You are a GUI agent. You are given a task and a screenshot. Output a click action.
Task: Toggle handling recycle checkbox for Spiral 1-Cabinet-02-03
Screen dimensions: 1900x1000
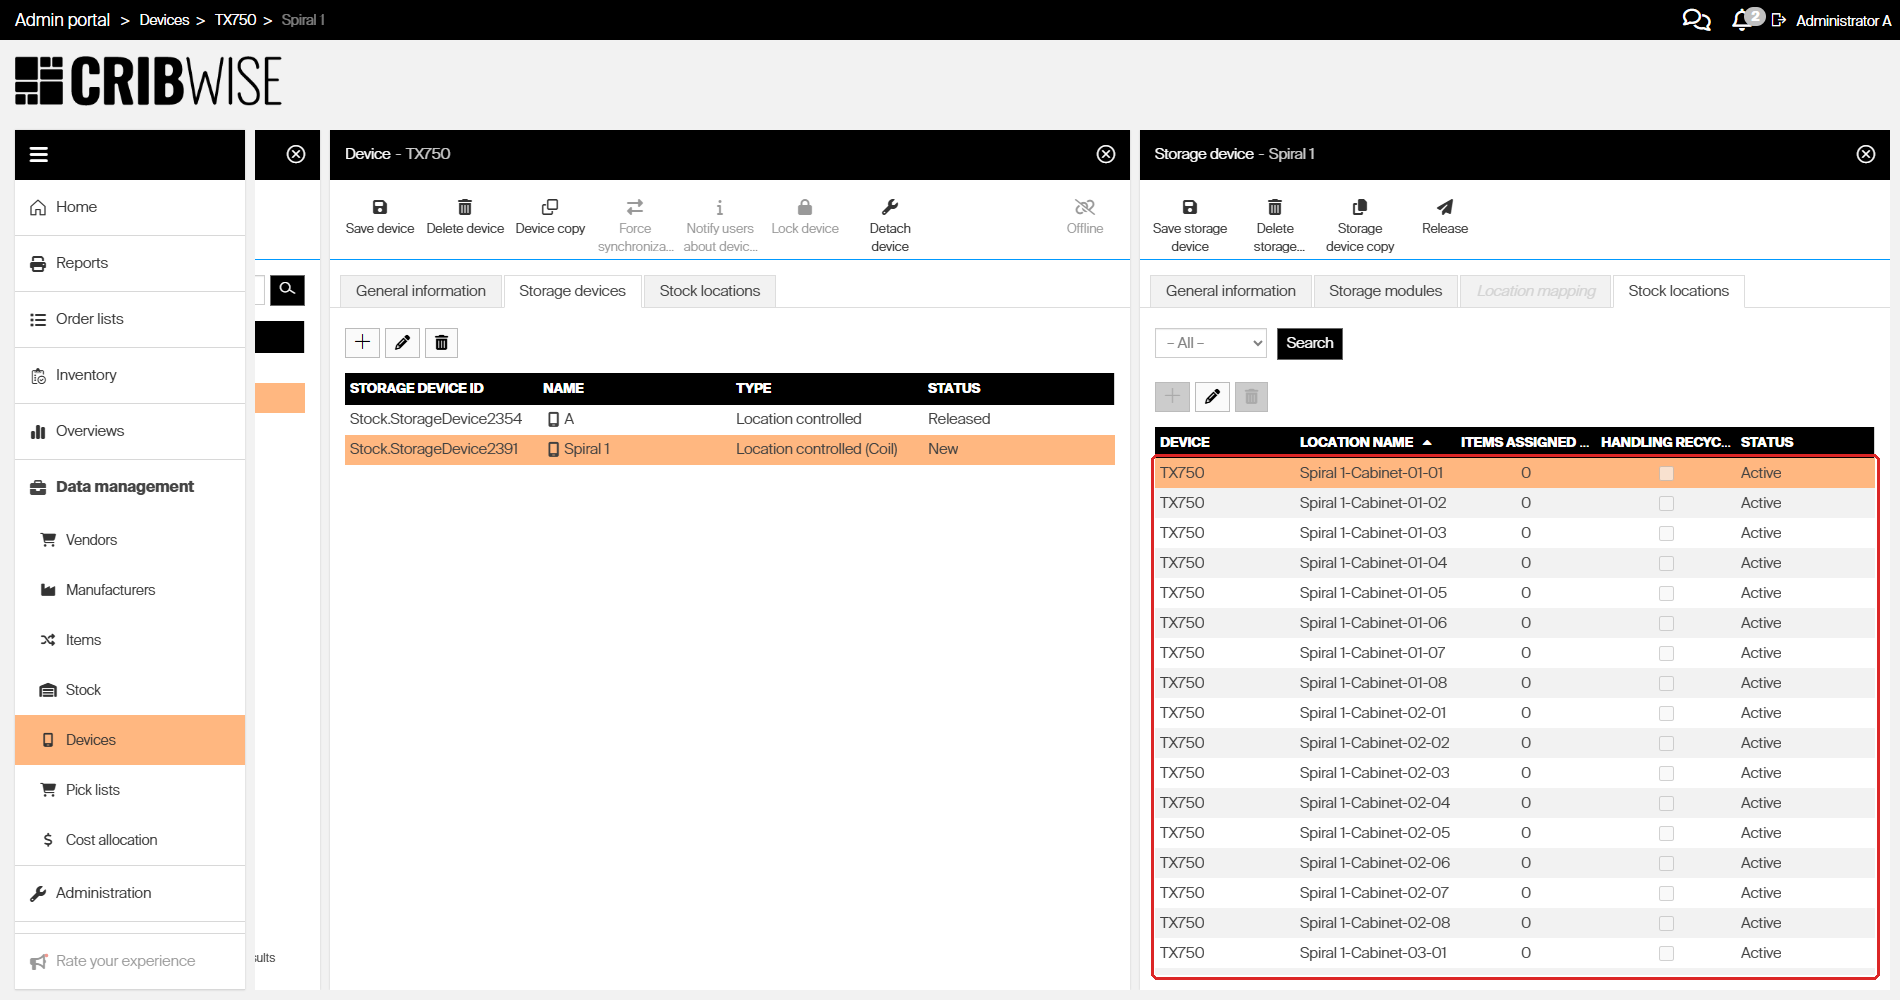point(1666,773)
